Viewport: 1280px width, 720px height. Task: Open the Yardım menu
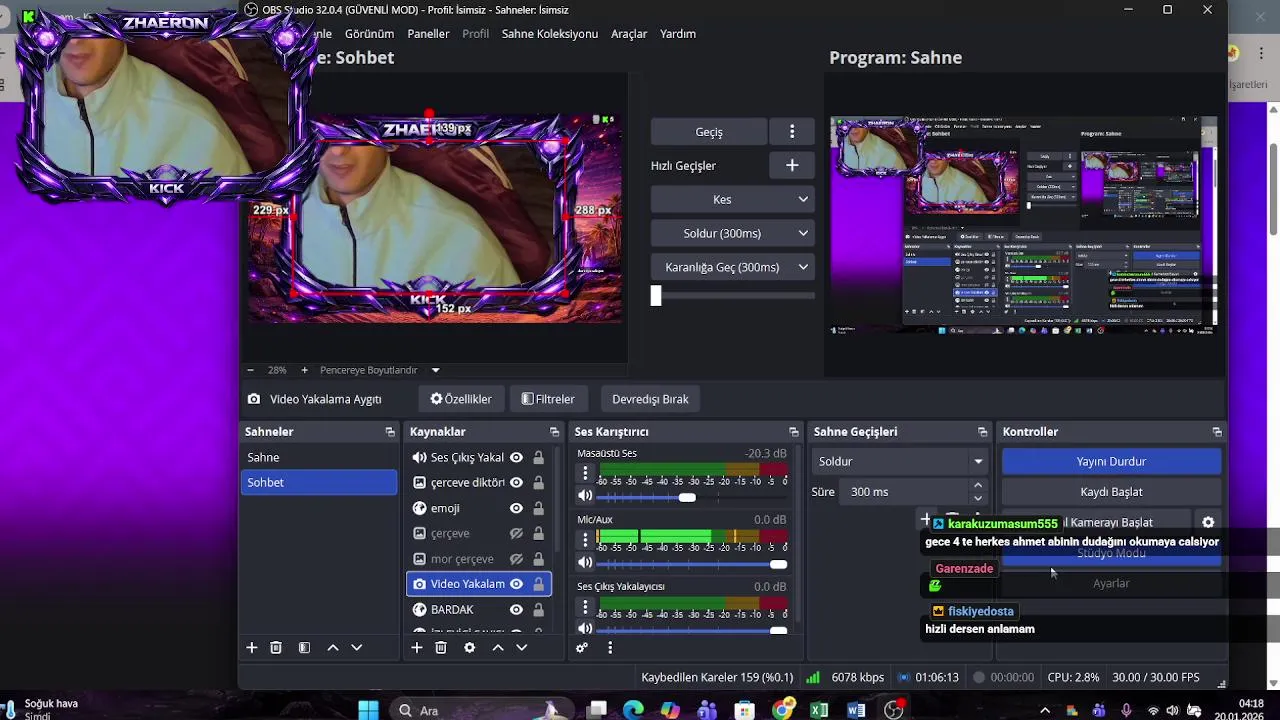click(x=678, y=34)
